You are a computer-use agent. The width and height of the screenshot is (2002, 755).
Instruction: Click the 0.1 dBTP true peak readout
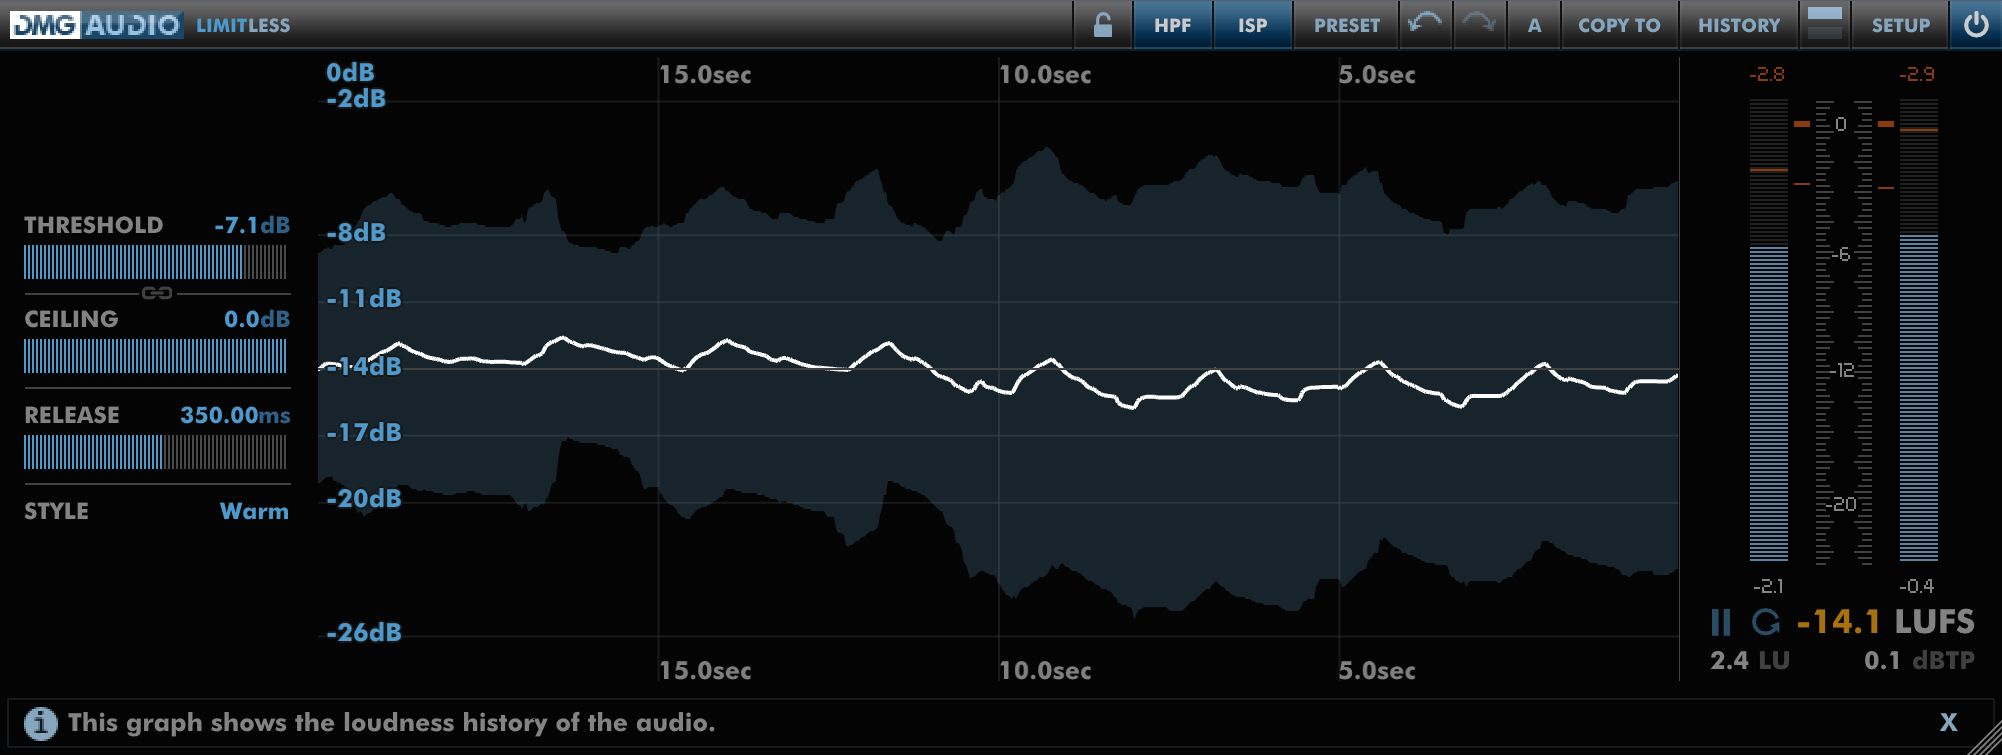tap(1919, 660)
